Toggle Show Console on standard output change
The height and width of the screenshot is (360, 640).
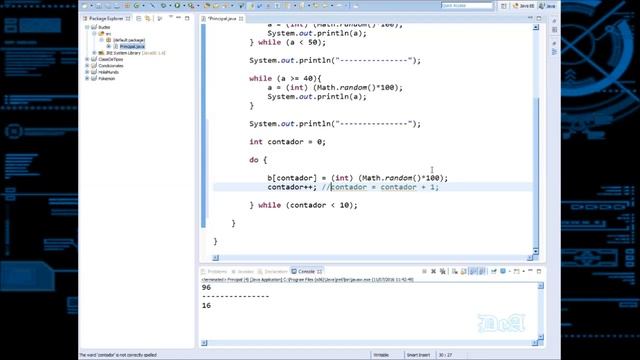click(x=473, y=271)
